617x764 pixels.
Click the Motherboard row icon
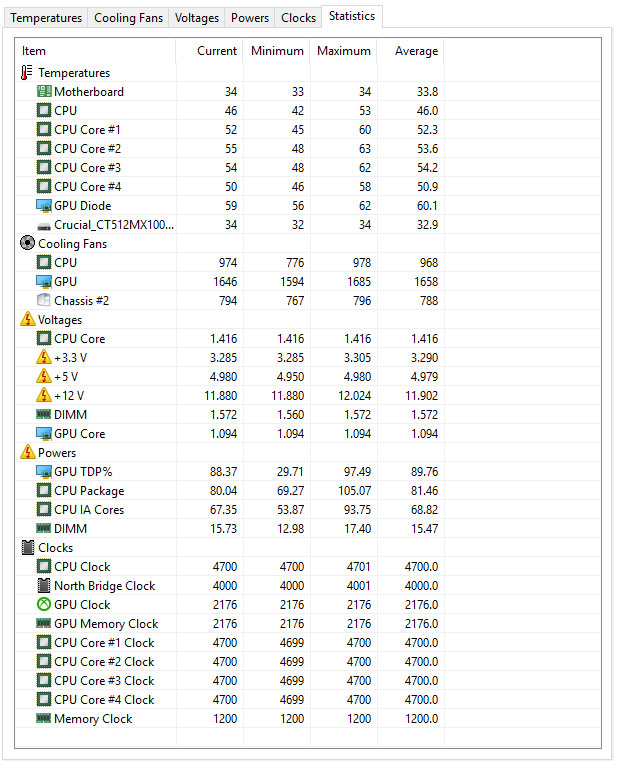point(44,92)
